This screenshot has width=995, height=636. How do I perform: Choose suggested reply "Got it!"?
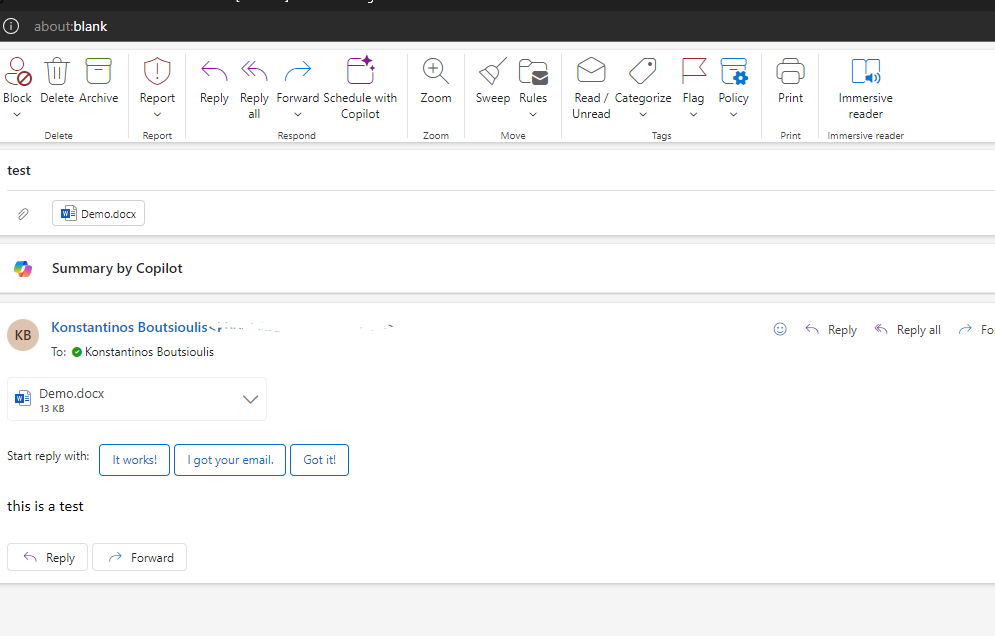tap(319, 460)
